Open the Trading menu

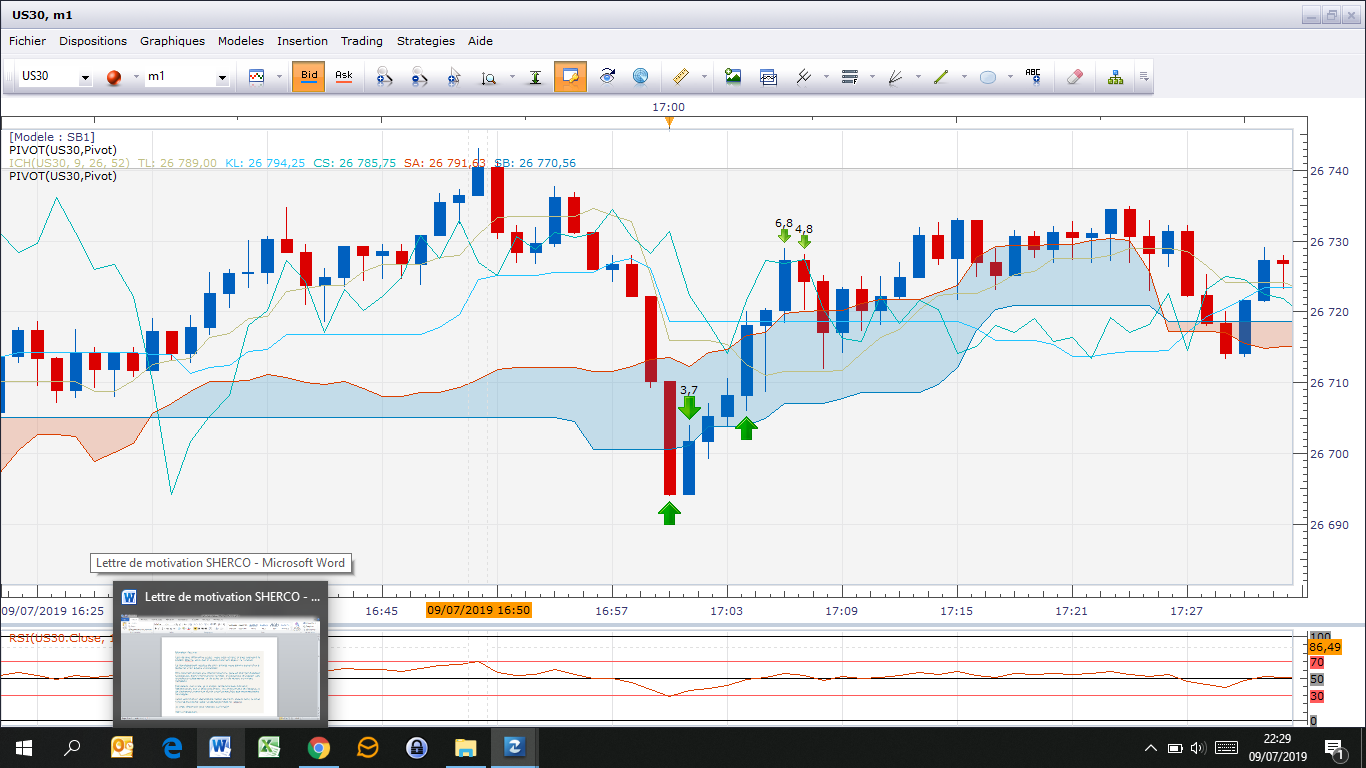click(x=361, y=41)
